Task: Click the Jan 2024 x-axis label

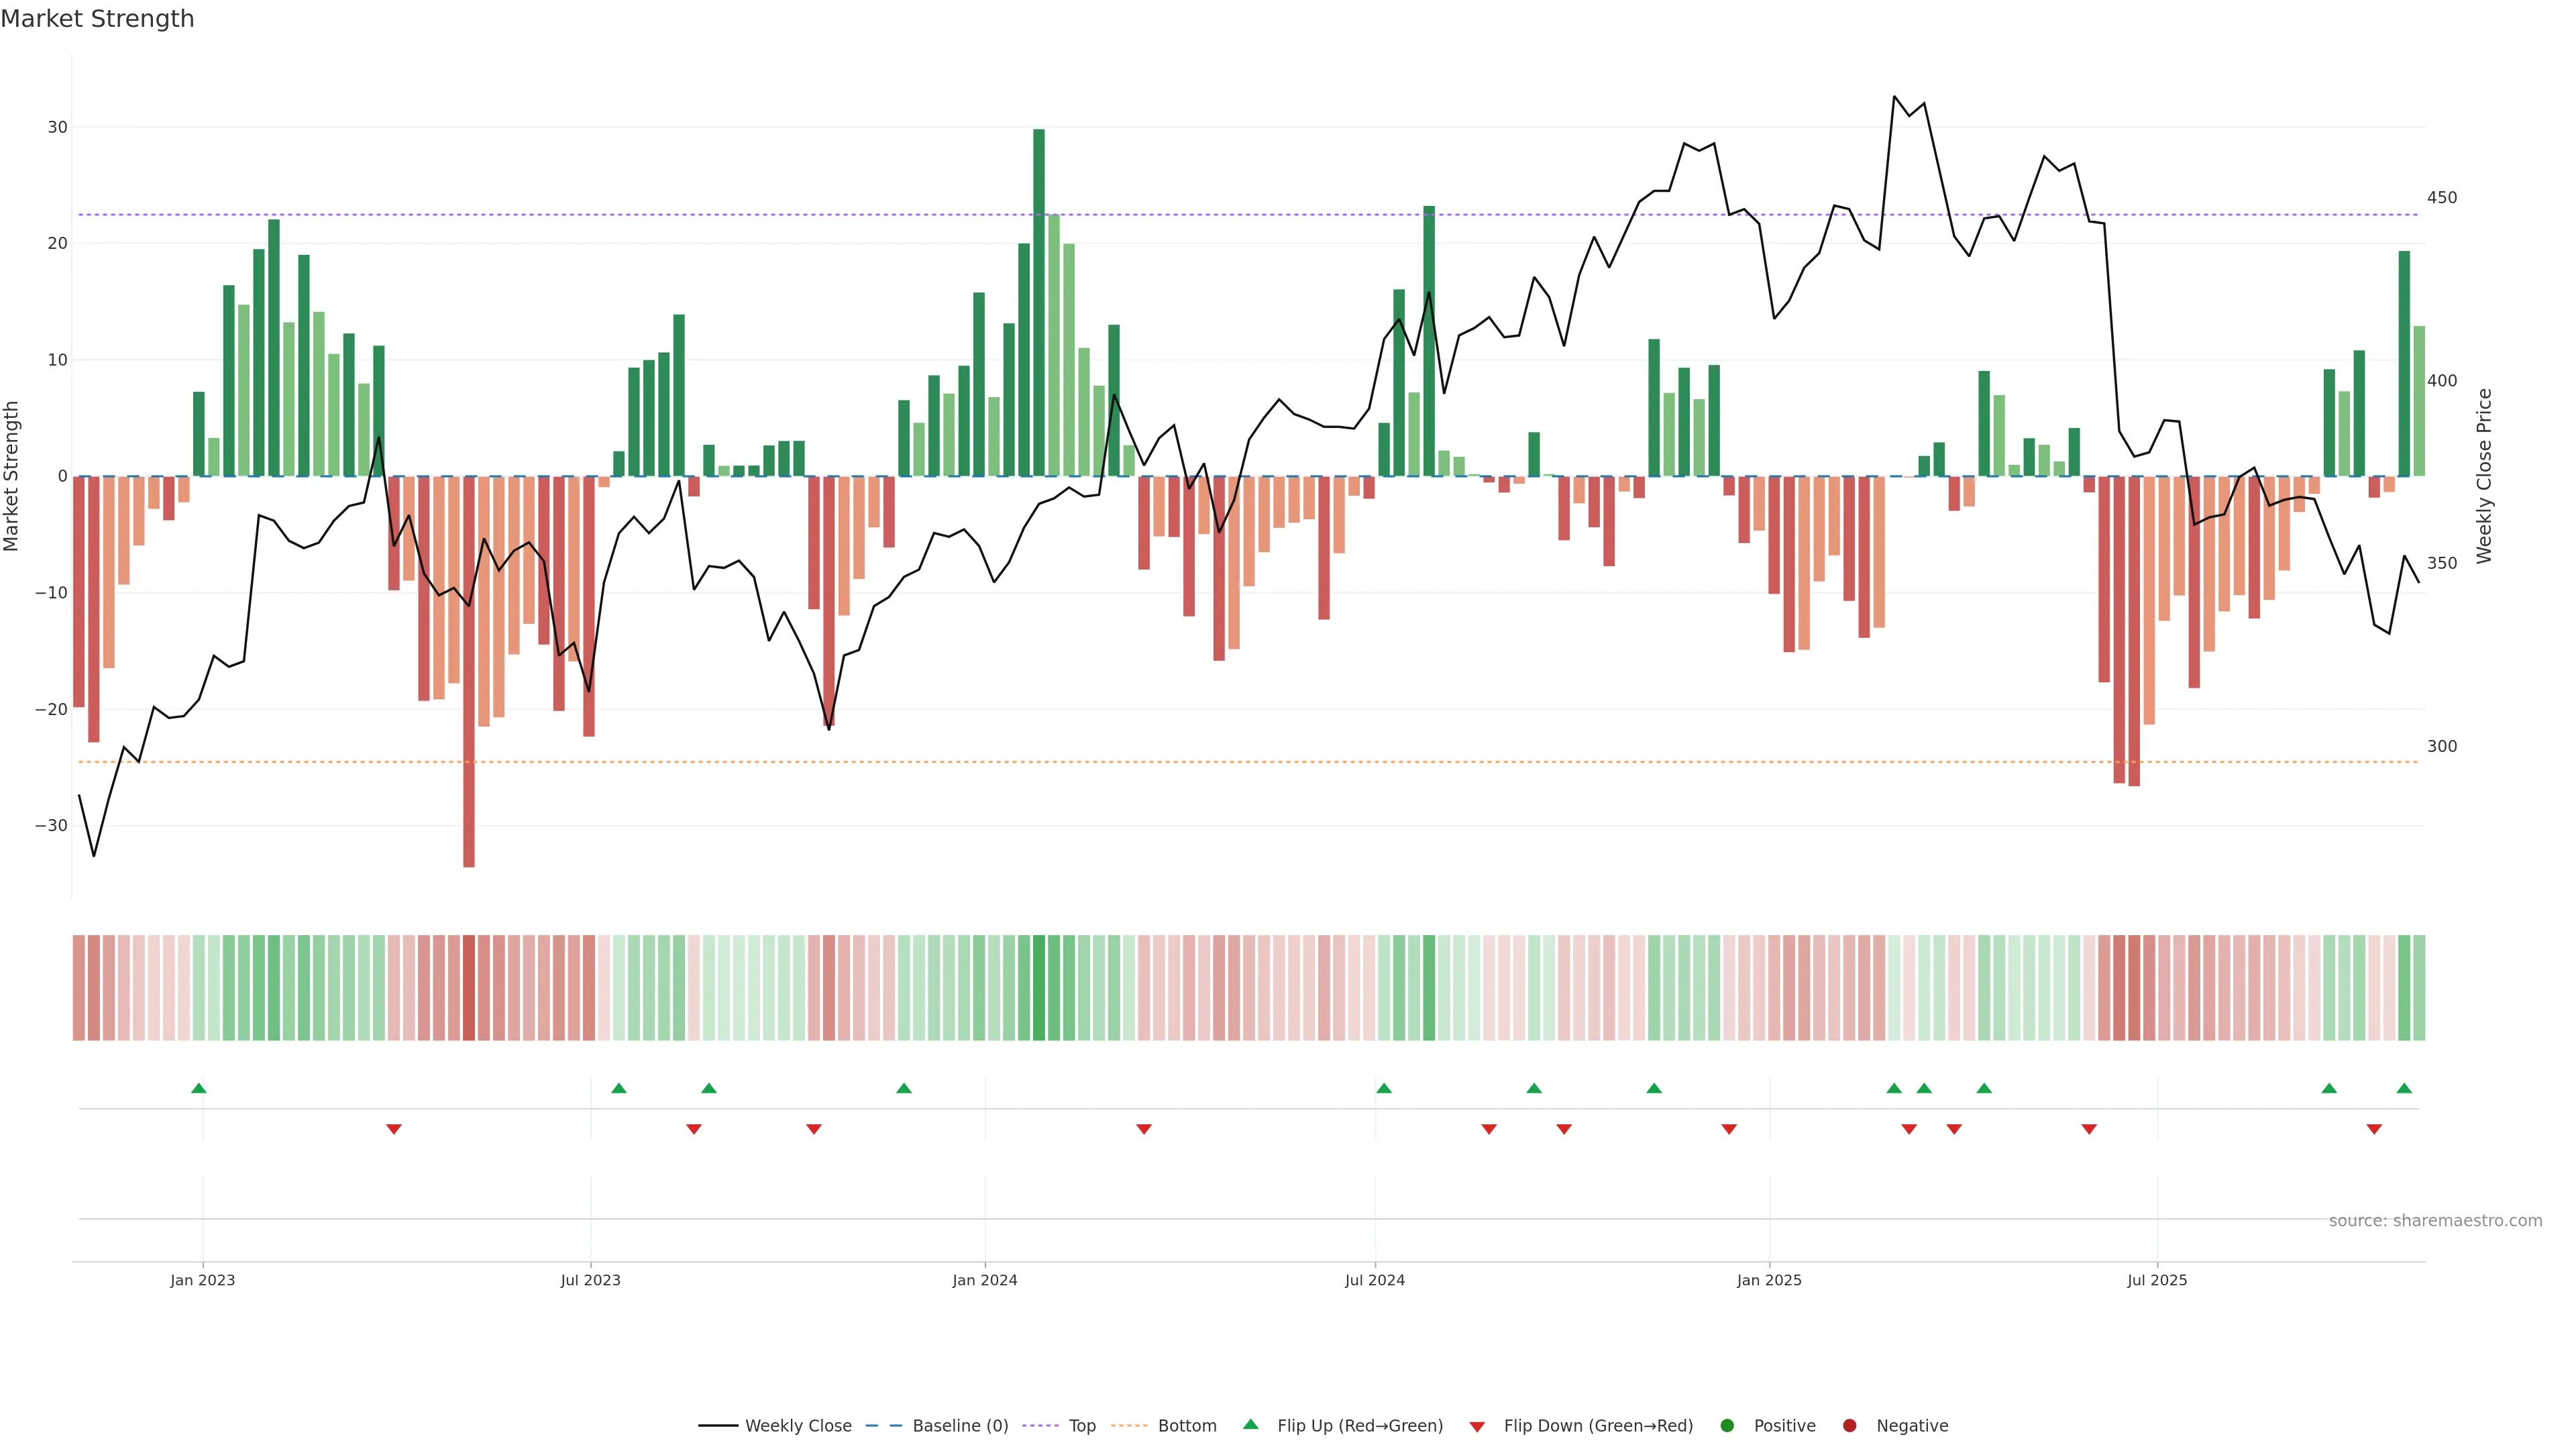Action: coord(984,1281)
